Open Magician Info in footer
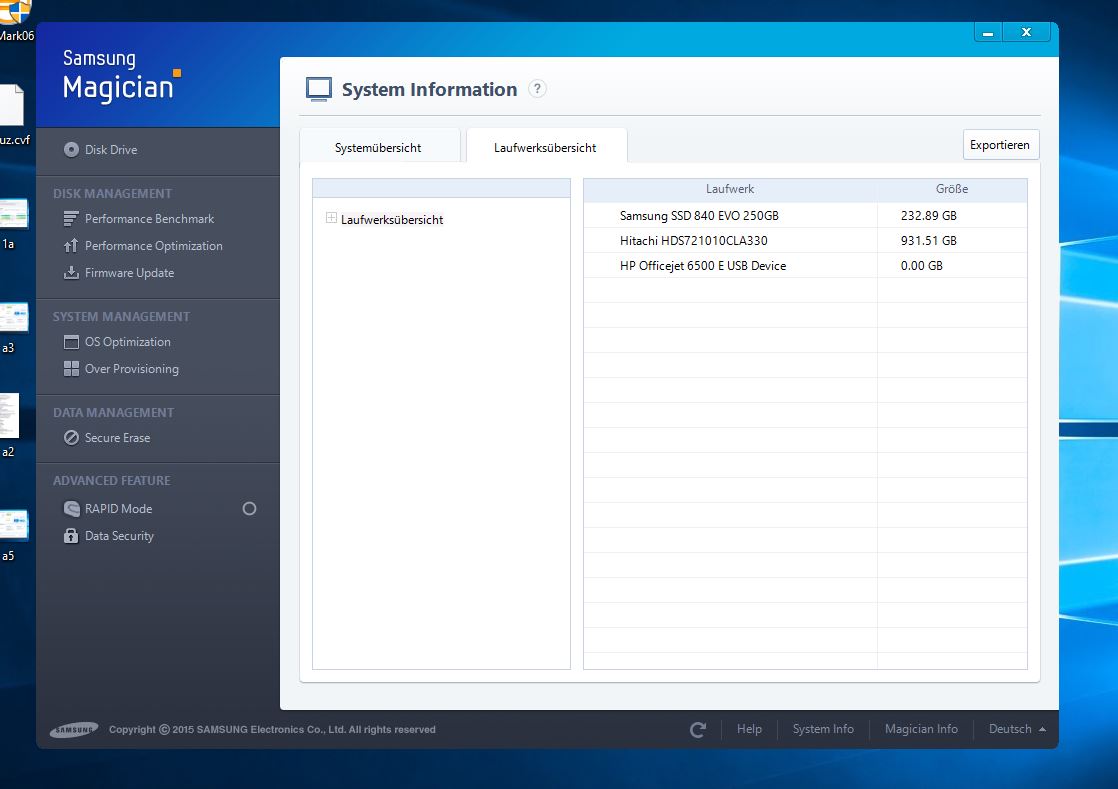 point(920,729)
